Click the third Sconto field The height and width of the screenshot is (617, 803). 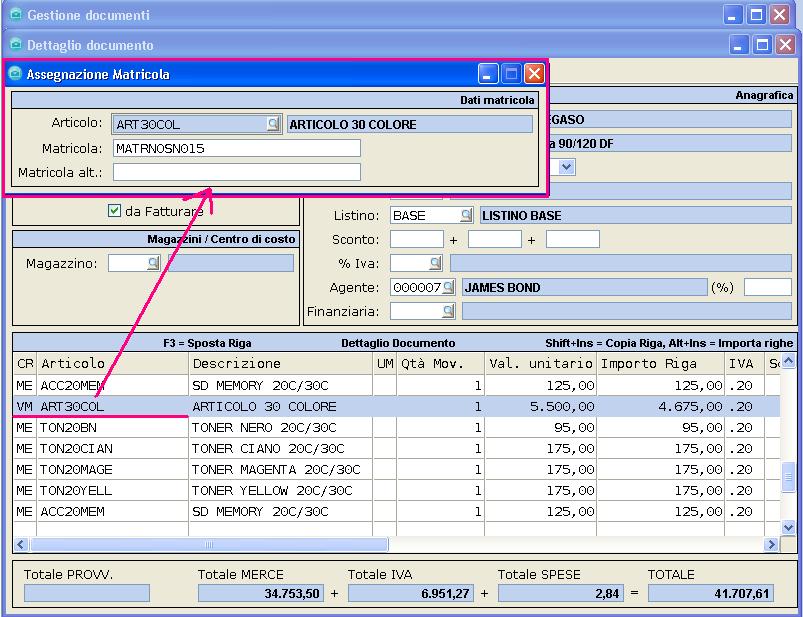(x=573, y=239)
